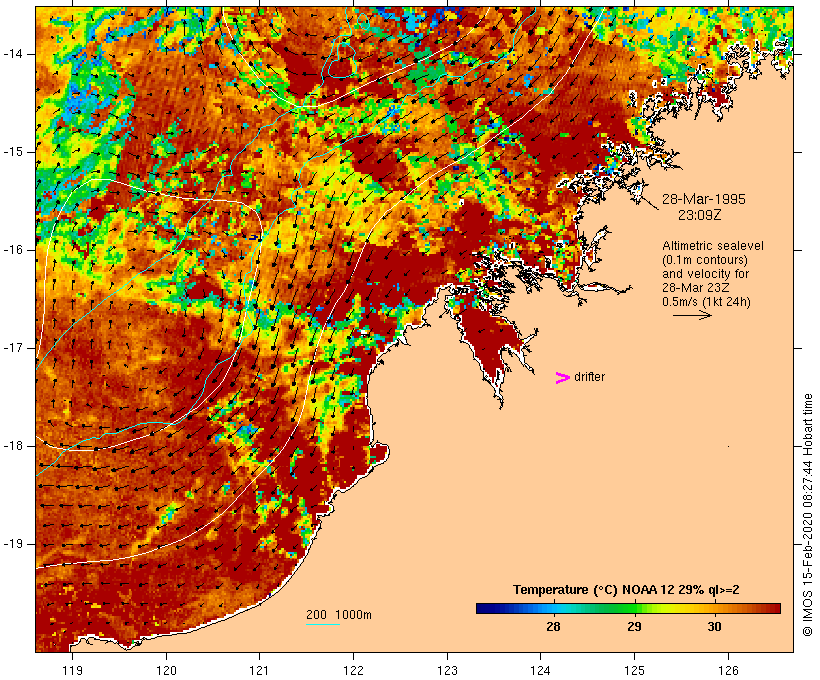Click the 'and velocity for' legend line
The height and width of the screenshot is (680, 820).
point(705,274)
